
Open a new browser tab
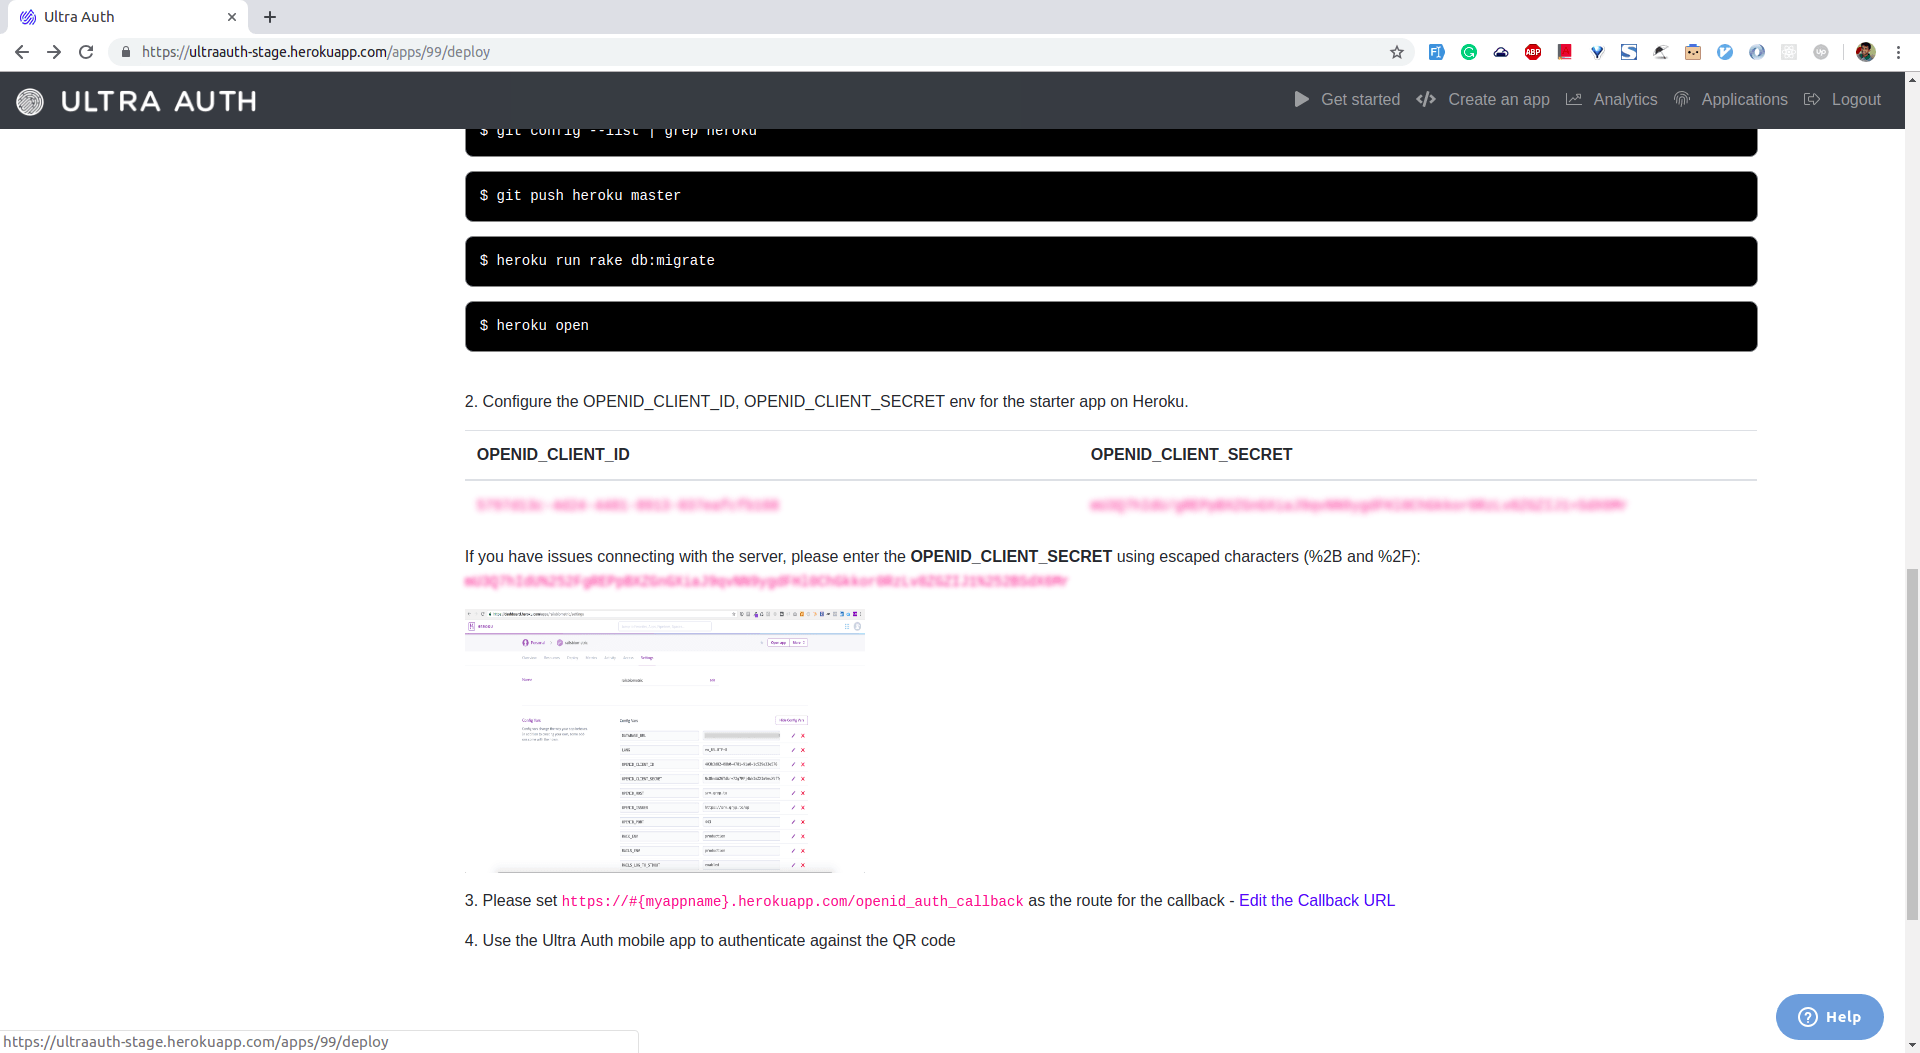click(270, 17)
